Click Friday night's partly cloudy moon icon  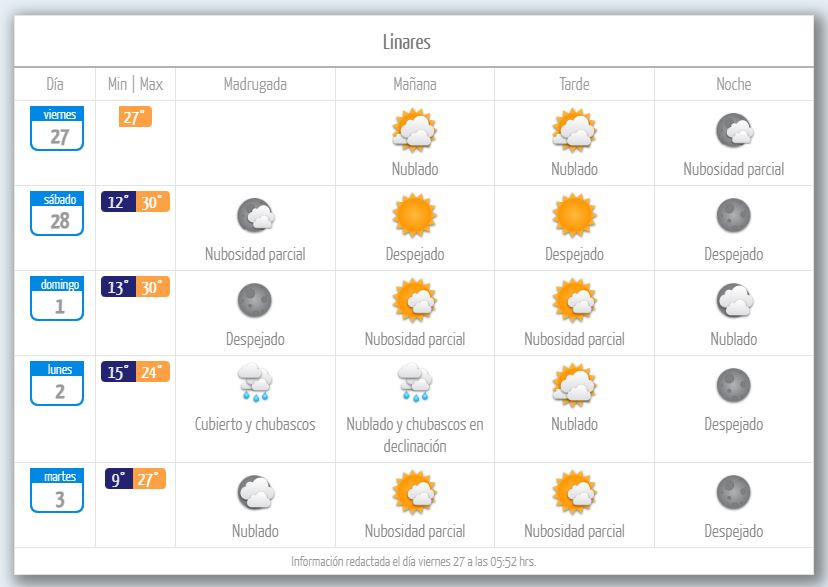pos(734,130)
